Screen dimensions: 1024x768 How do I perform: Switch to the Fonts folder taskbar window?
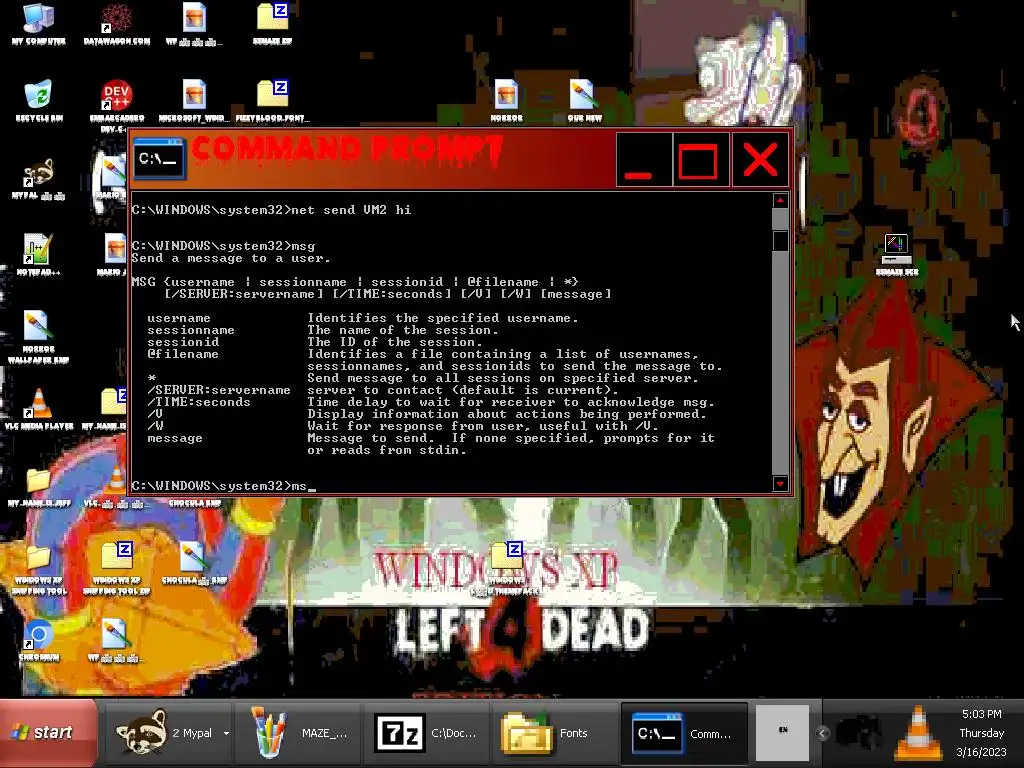click(554, 733)
